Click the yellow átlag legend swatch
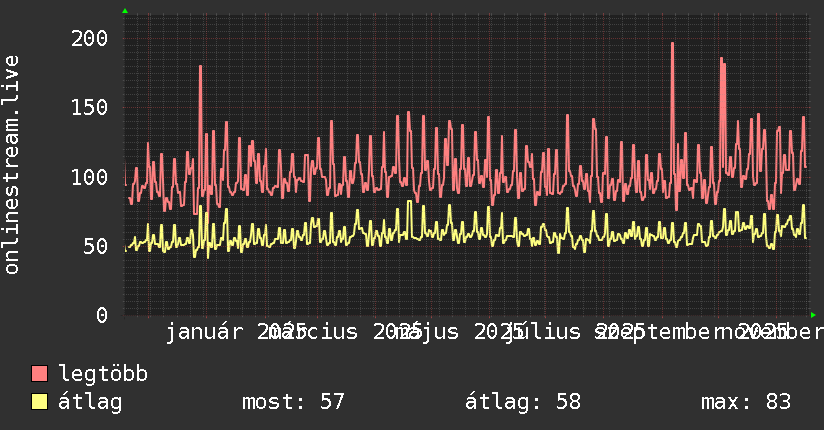The width and height of the screenshot is (824, 430). click(x=39, y=401)
